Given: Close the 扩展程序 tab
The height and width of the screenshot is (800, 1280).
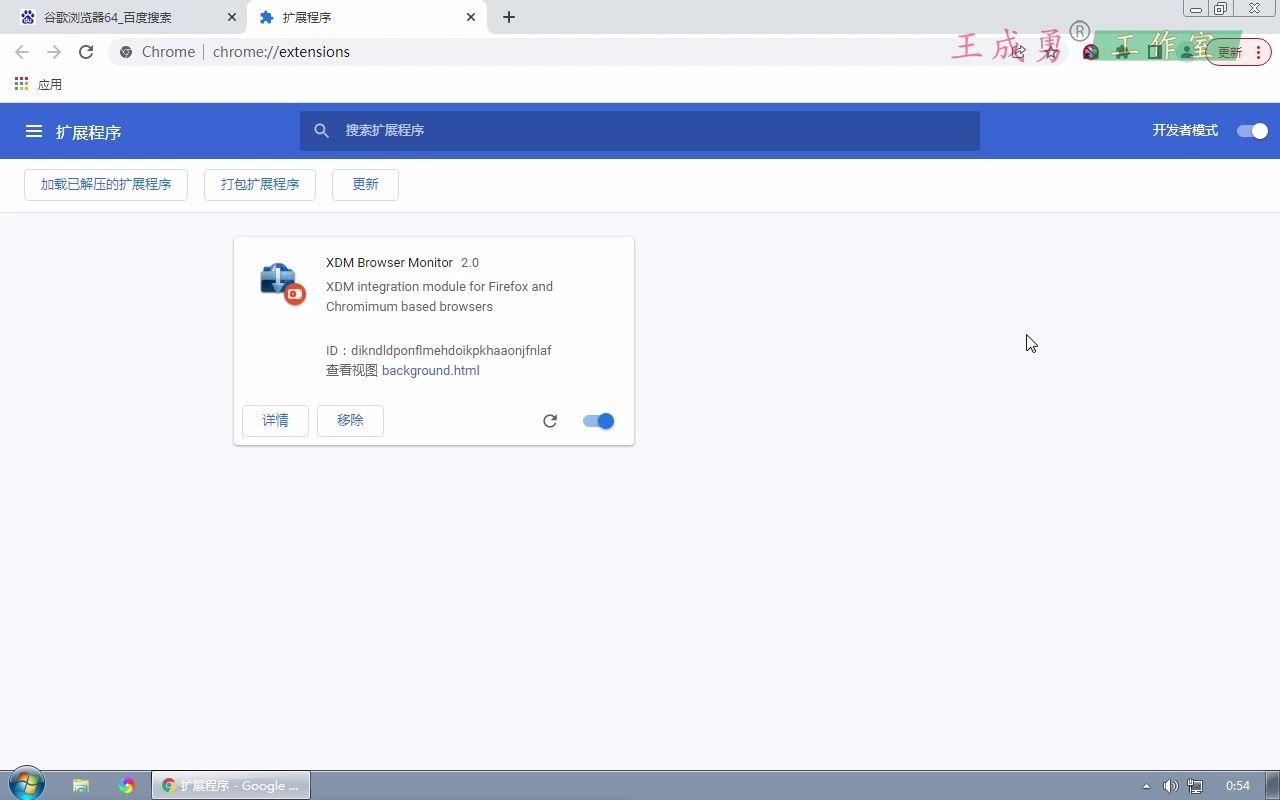Looking at the screenshot, I should coord(471,17).
